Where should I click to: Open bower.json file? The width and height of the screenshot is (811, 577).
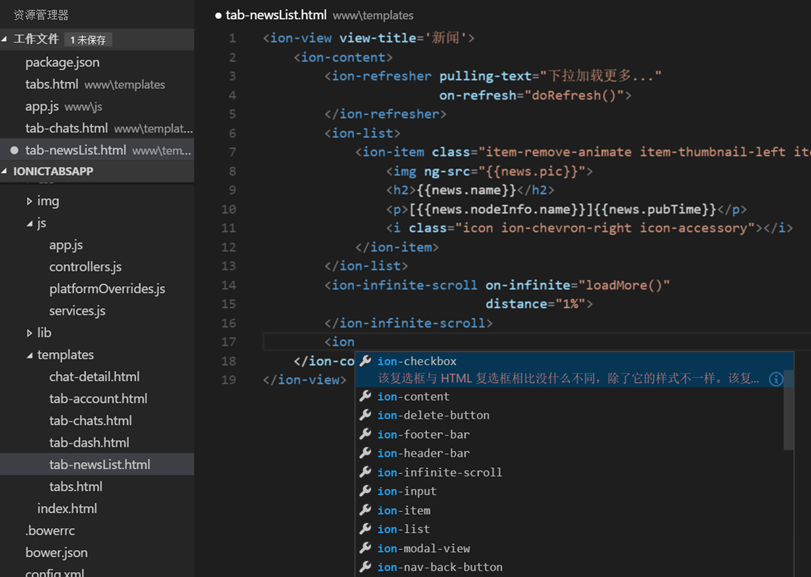click(97, 553)
